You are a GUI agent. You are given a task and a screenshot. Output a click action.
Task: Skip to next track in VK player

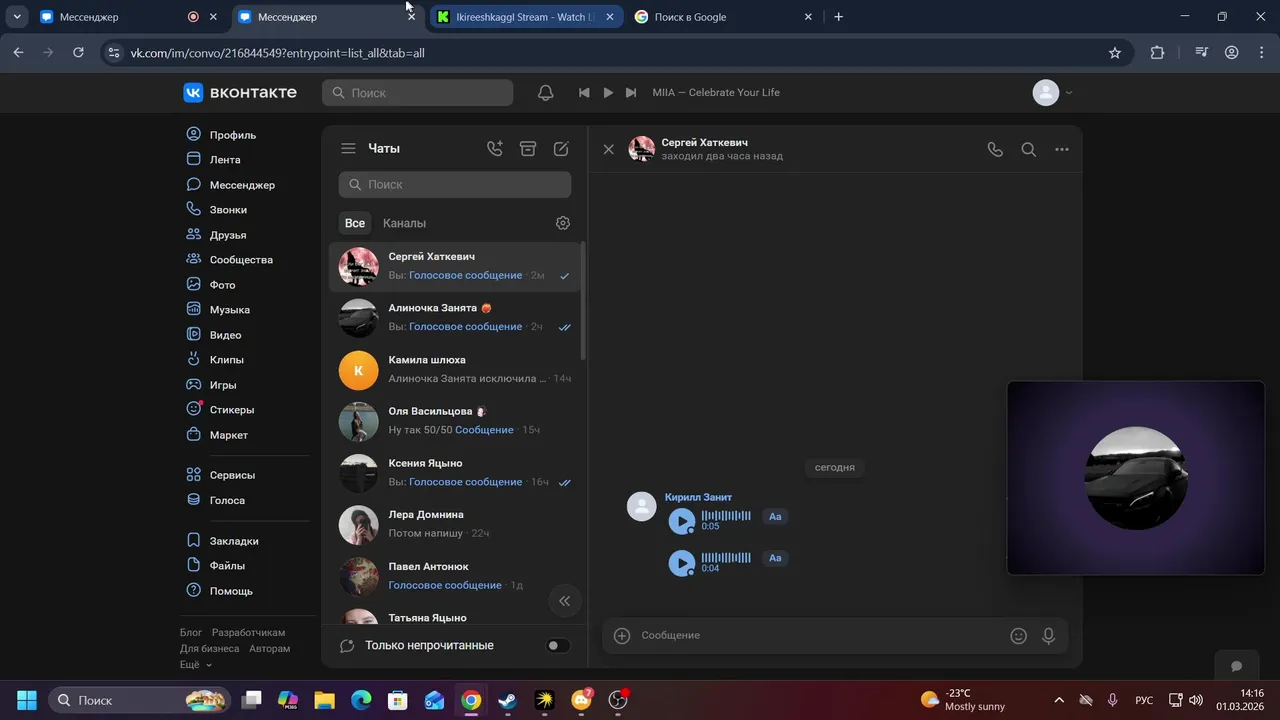(x=631, y=92)
